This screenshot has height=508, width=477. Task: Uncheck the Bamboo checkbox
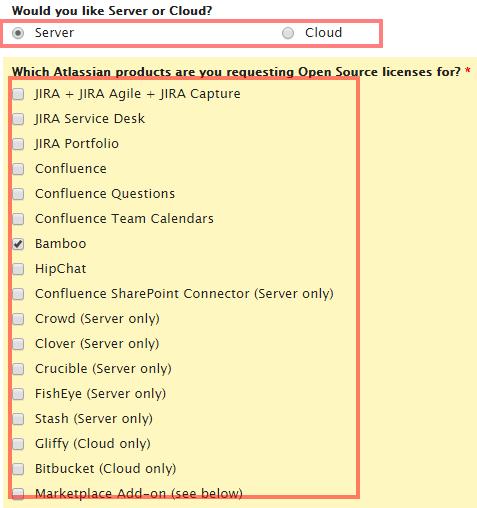point(18,244)
